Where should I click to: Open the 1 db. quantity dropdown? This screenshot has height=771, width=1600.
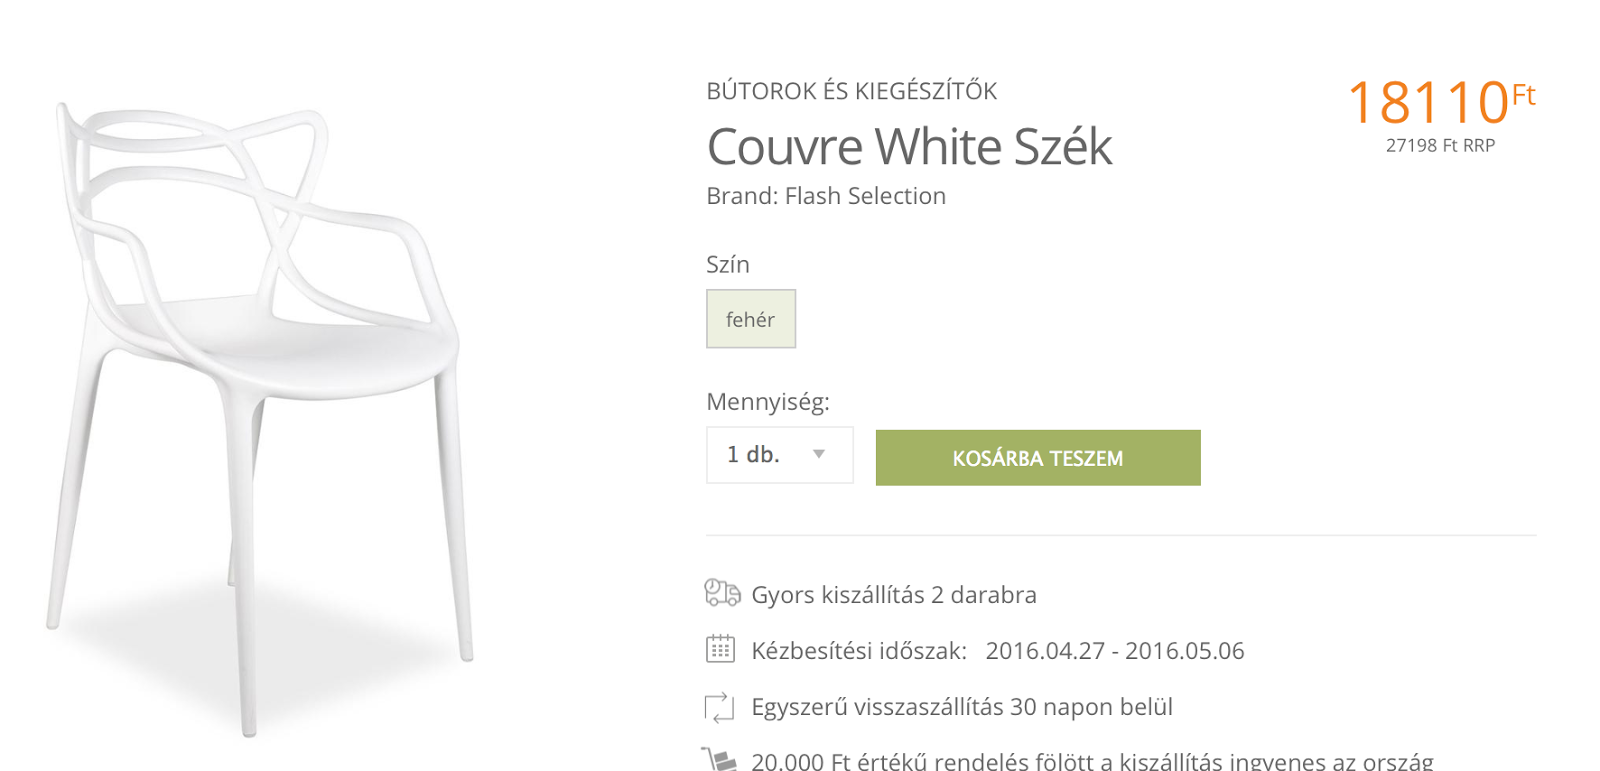[x=780, y=455]
